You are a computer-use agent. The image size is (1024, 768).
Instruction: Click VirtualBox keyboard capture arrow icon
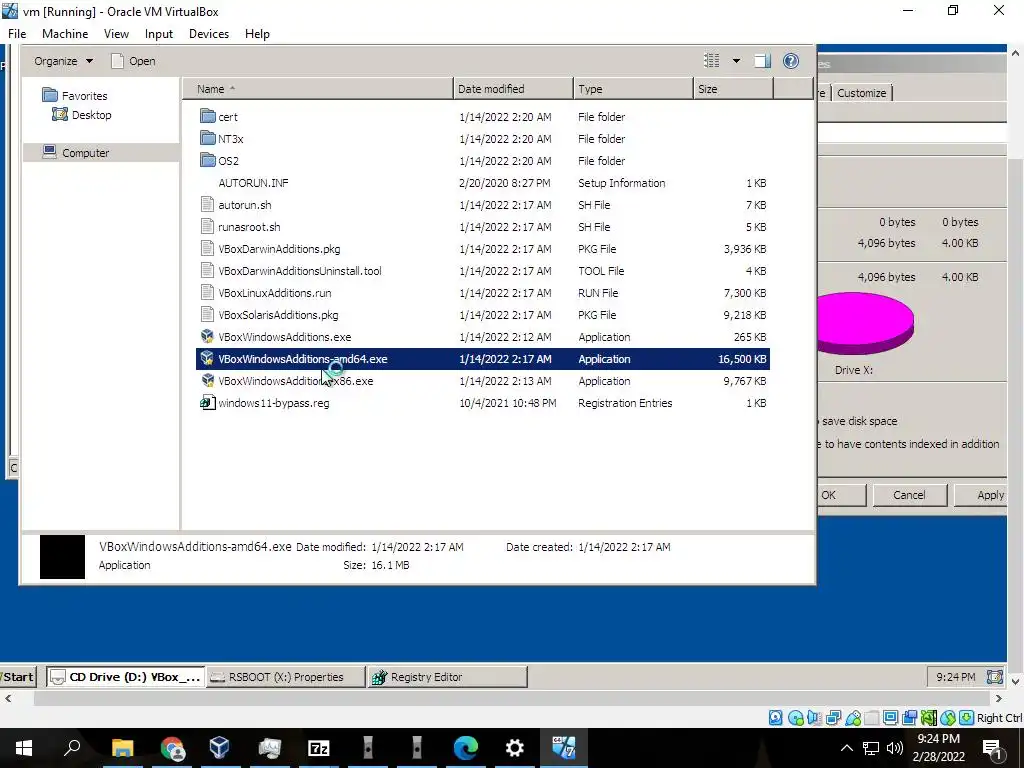pyautogui.click(x=967, y=718)
